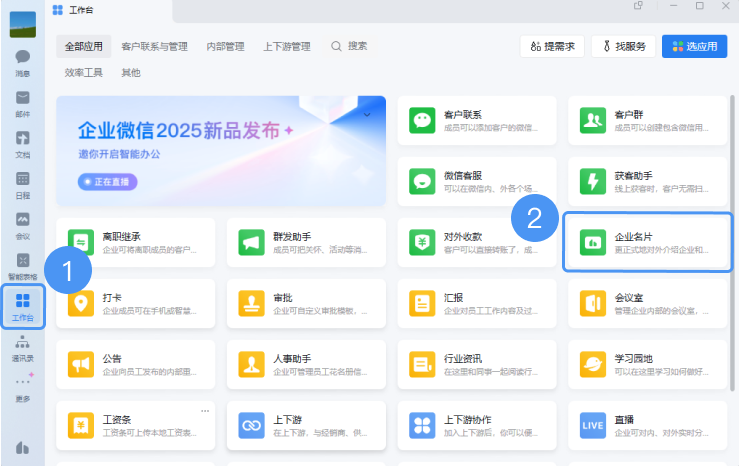Open the 离职继承 app icon
The image size is (739, 466).
[81, 243]
